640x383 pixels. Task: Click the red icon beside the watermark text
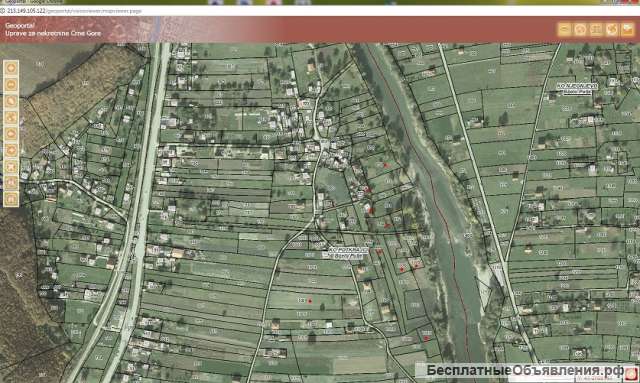click(x=631, y=373)
